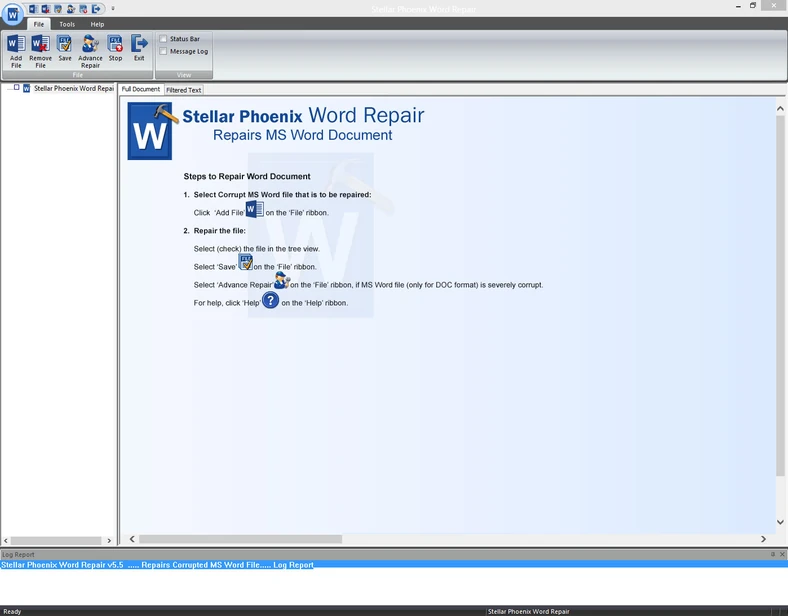Enable the Message Log checkbox
Image resolution: width=788 pixels, height=616 pixels.
(163, 51)
